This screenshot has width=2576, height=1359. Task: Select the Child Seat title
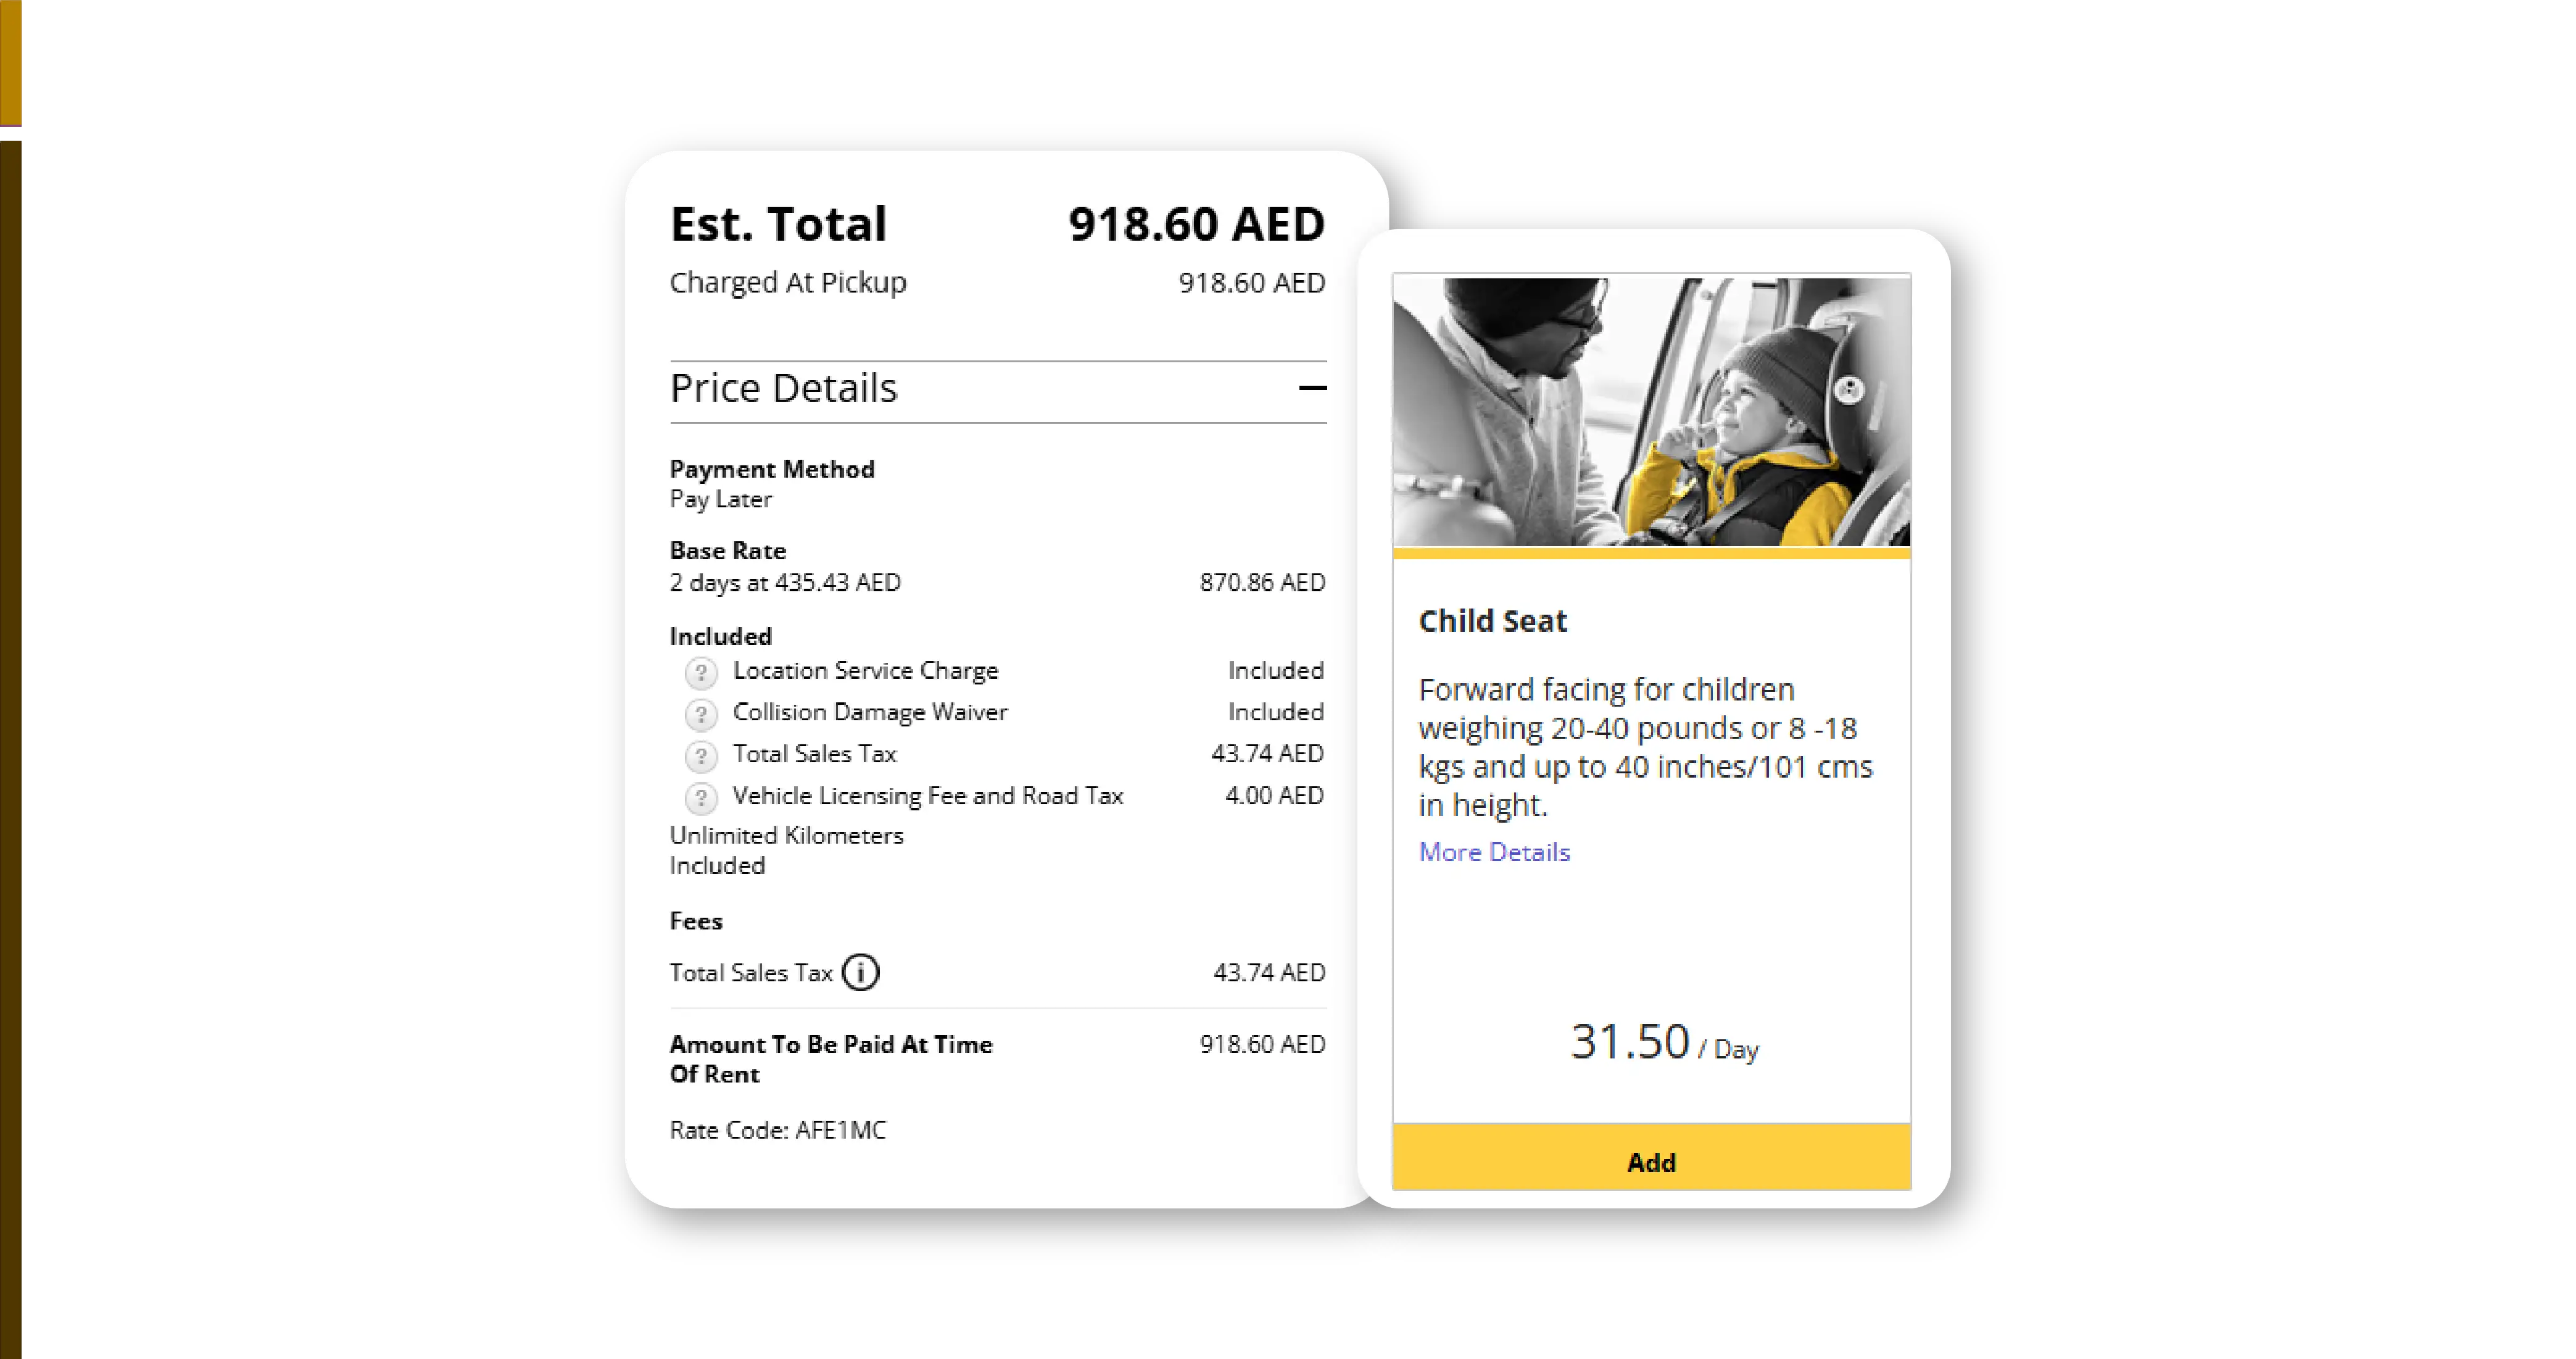pos(1492,621)
